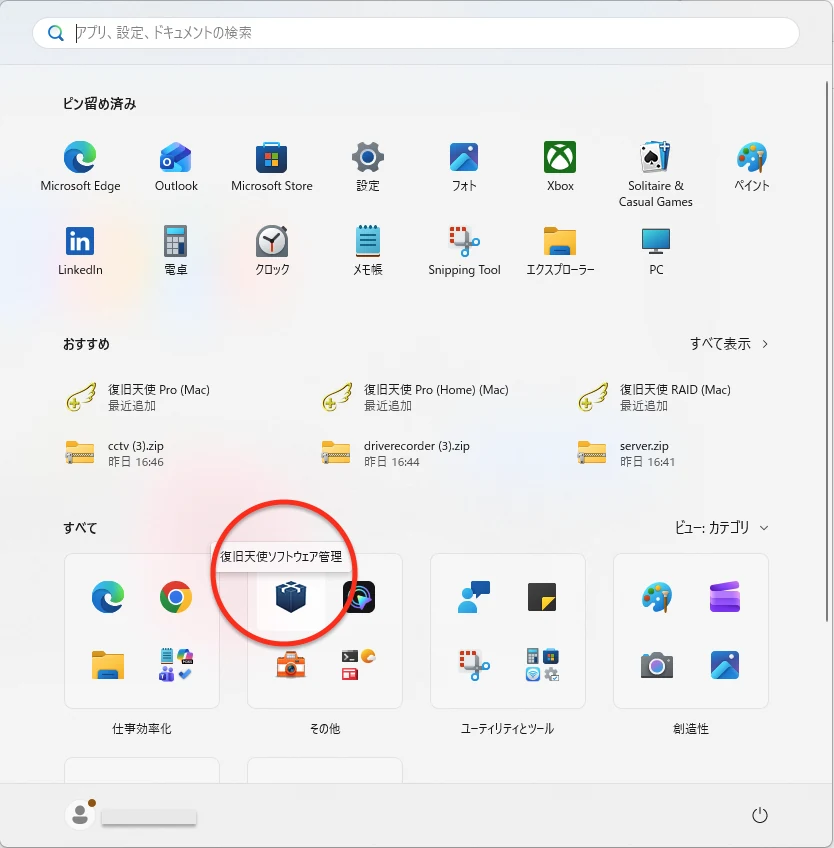This screenshot has width=834, height=848.
Task: Open orange camera app in その他
Action: click(x=291, y=665)
